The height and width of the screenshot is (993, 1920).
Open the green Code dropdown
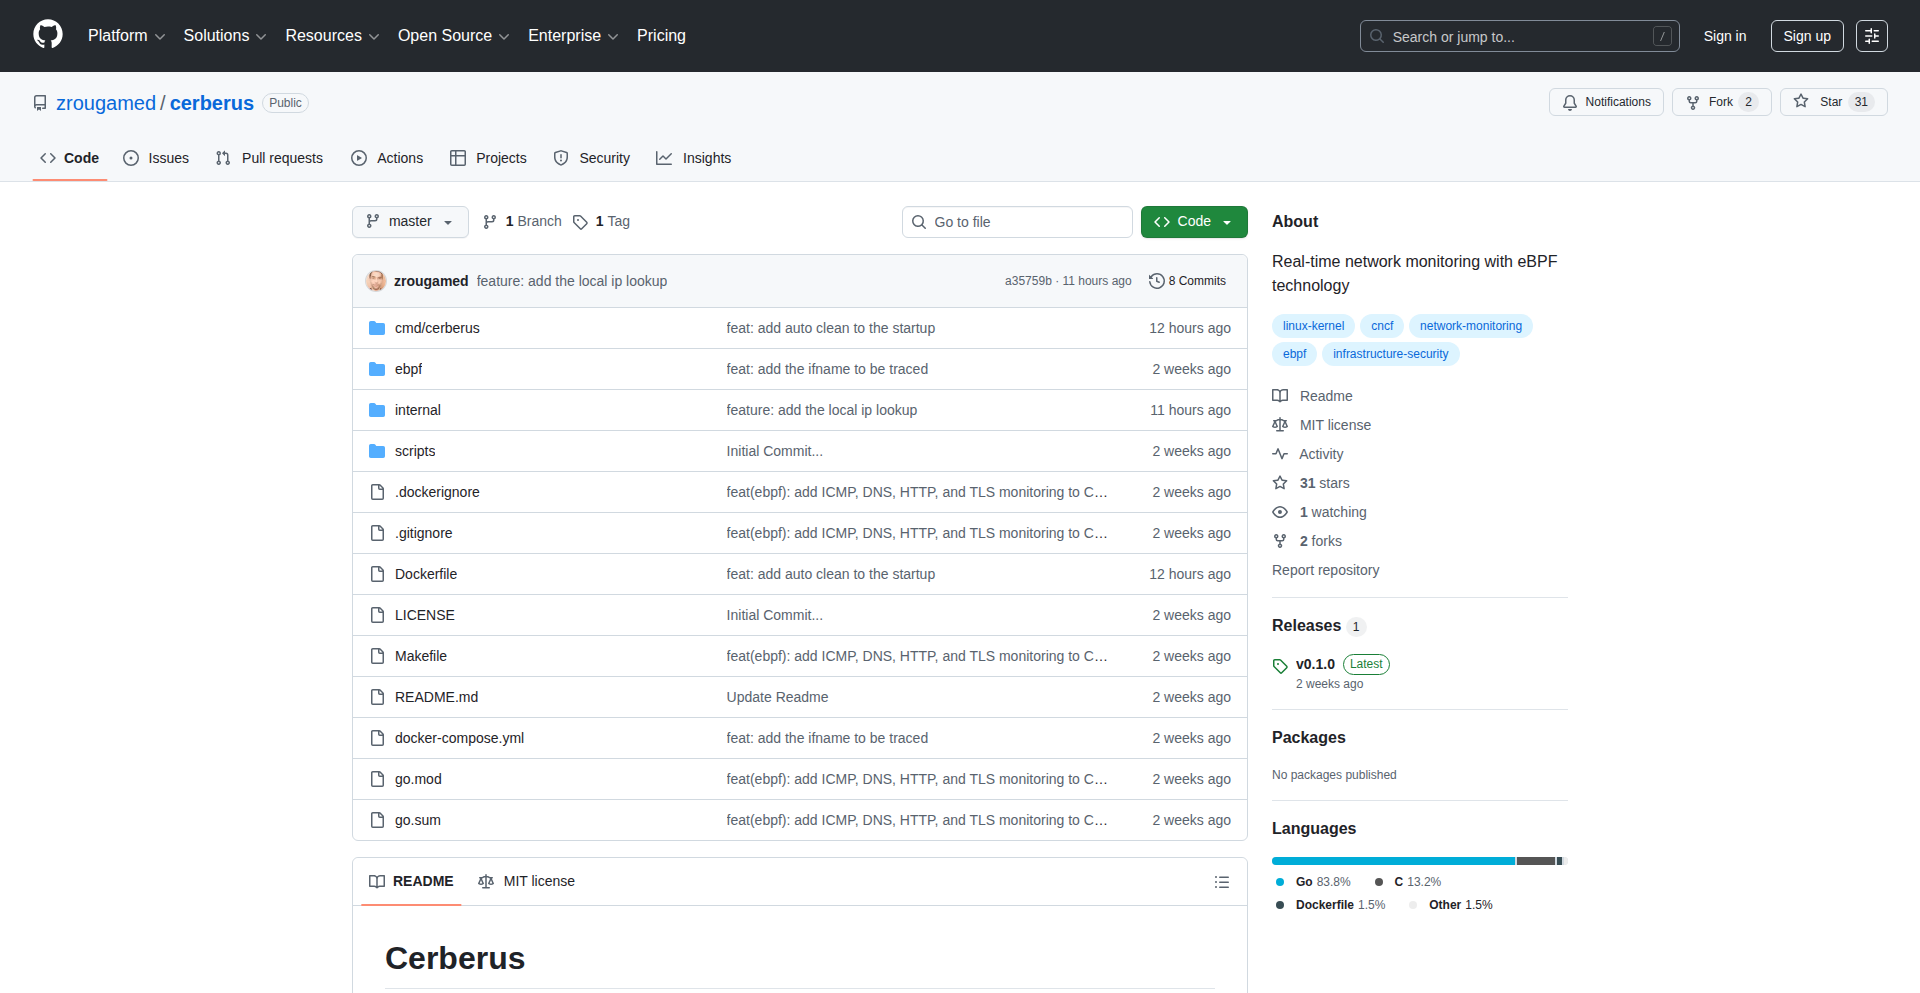[x=1193, y=221]
